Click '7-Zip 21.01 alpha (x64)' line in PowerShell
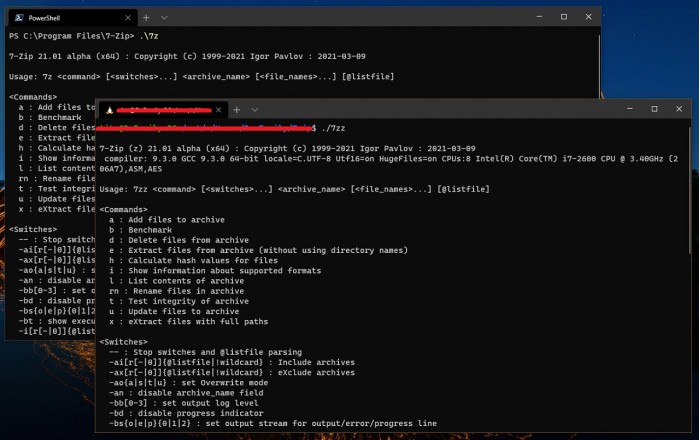The height and width of the screenshot is (440, 700). click(x=187, y=57)
